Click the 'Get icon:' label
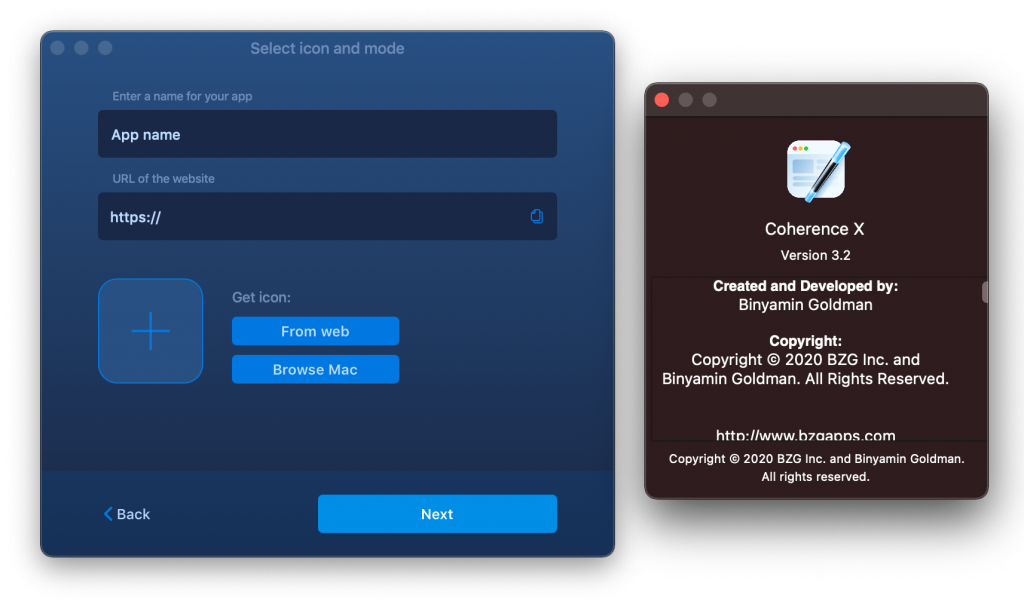This screenshot has height=607, width=1024. coord(261,297)
